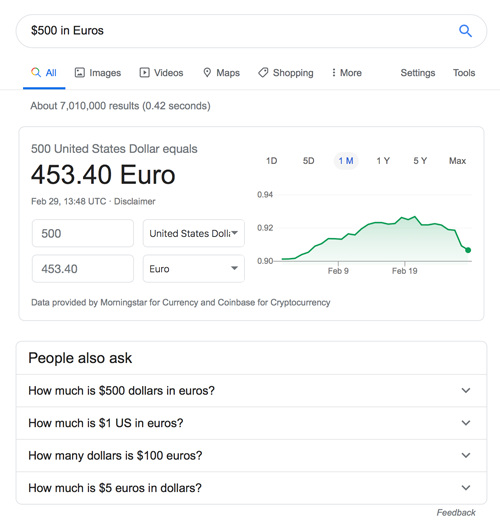
Task: Open search Tools
Action: (x=464, y=73)
